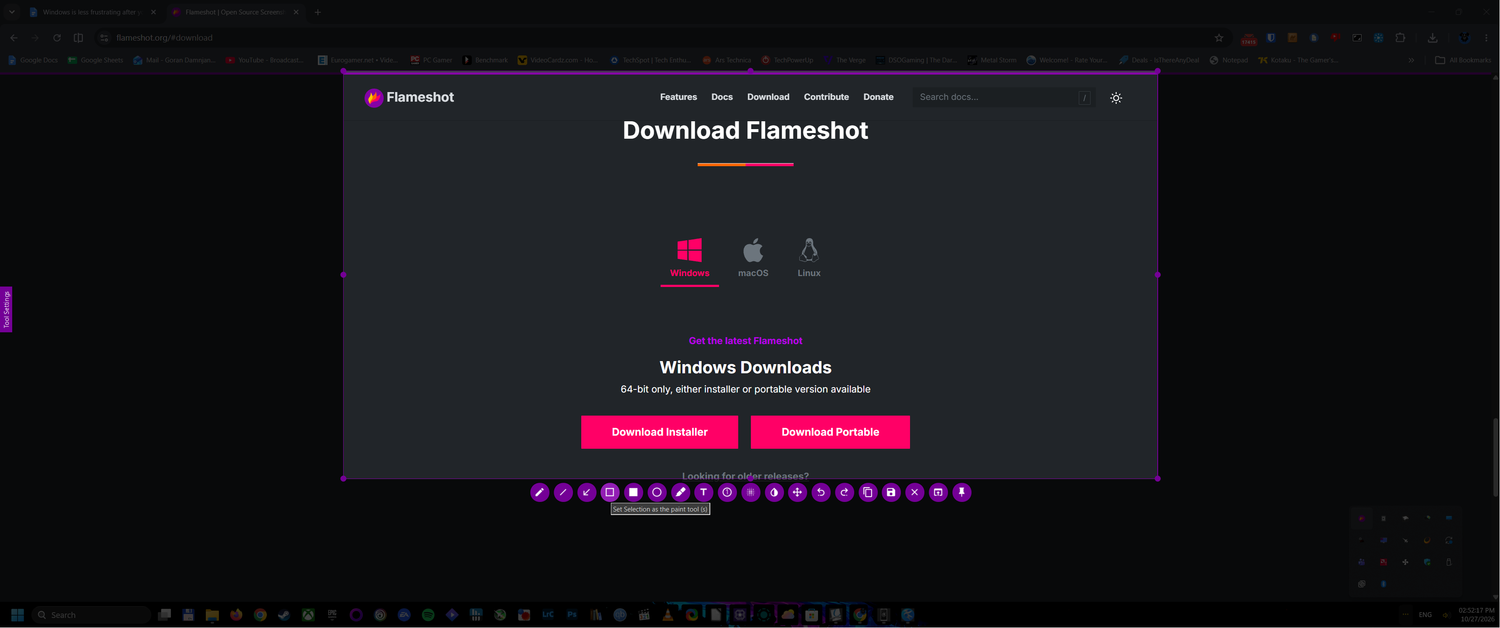The width and height of the screenshot is (1500, 628).
Task: Open the browser tab search dropdown arrow
Action: (x=10, y=12)
